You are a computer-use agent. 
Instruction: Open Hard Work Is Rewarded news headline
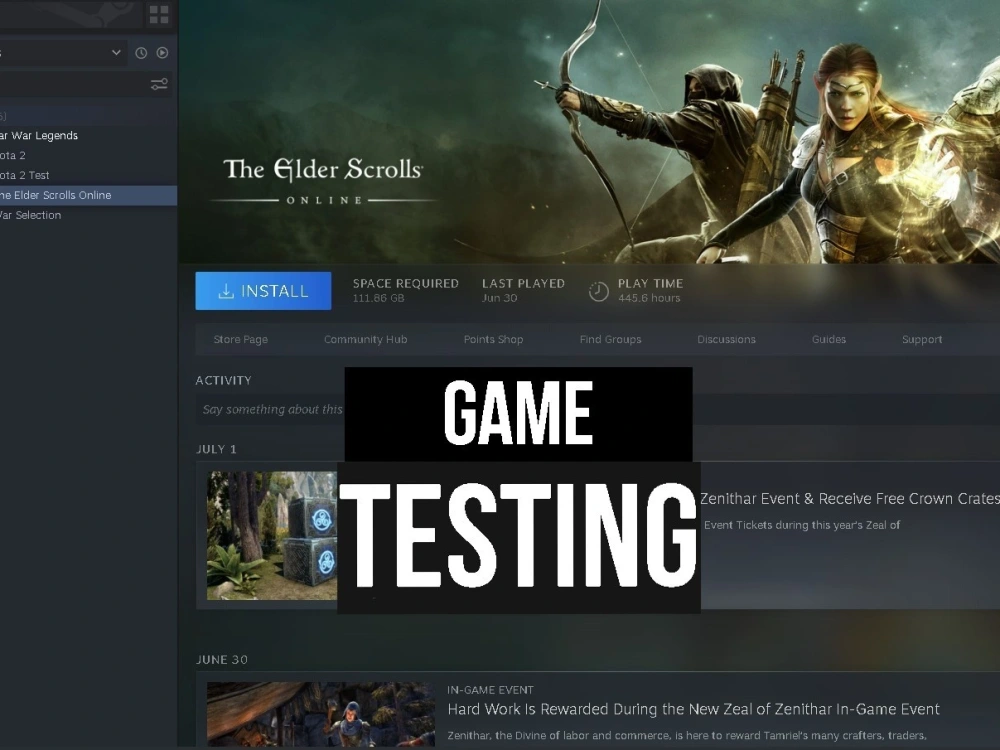(693, 709)
